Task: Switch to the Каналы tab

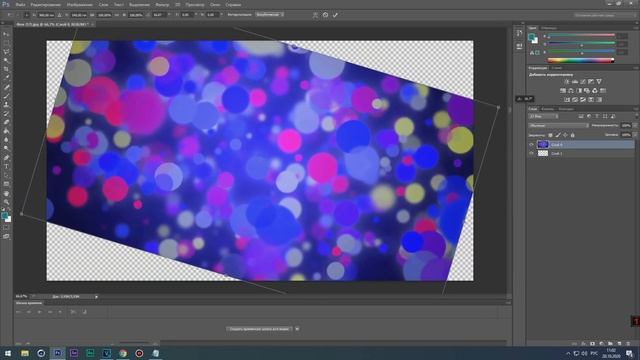Action: (x=547, y=109)
